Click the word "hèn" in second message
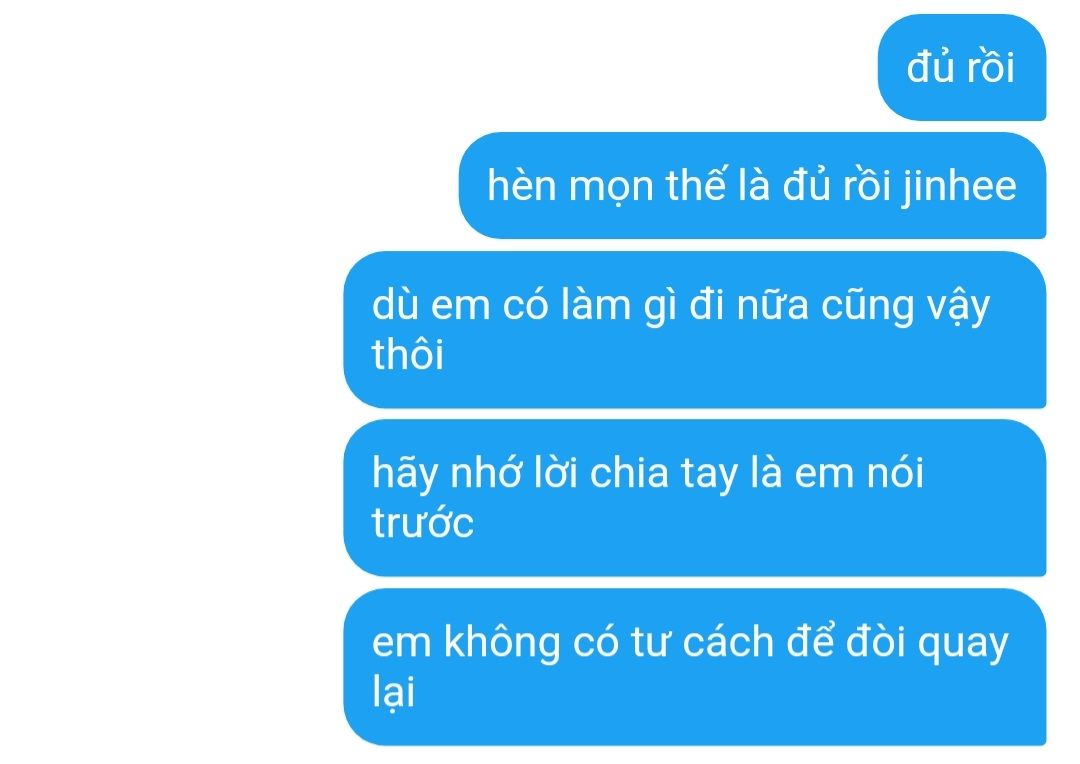 [x=521, y=185]
